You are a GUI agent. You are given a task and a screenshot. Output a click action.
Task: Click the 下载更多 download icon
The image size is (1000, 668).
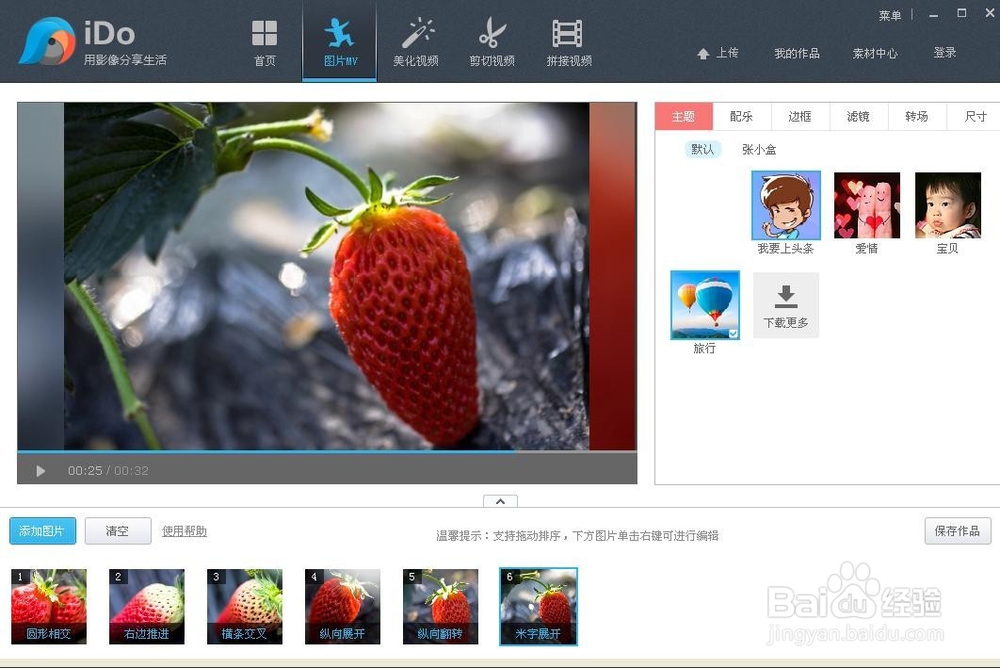pos(786,297)
